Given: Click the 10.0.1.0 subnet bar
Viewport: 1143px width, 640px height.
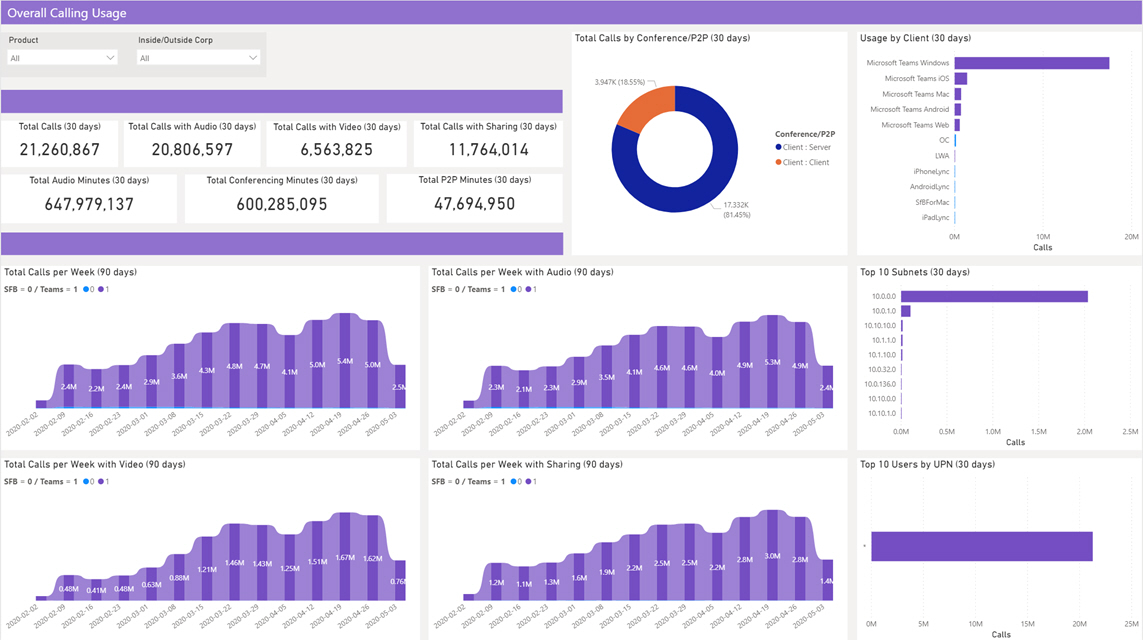Looking at the screenshot, I should point(905,311).
